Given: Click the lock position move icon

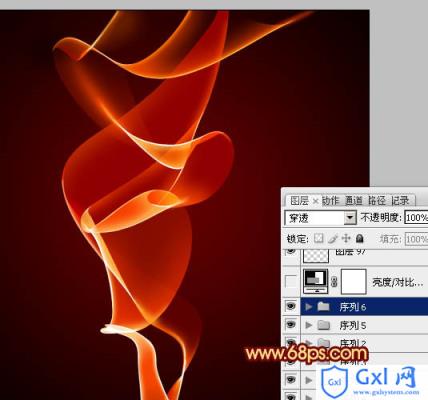Looking at the screenshot, I should coord(346,238).
